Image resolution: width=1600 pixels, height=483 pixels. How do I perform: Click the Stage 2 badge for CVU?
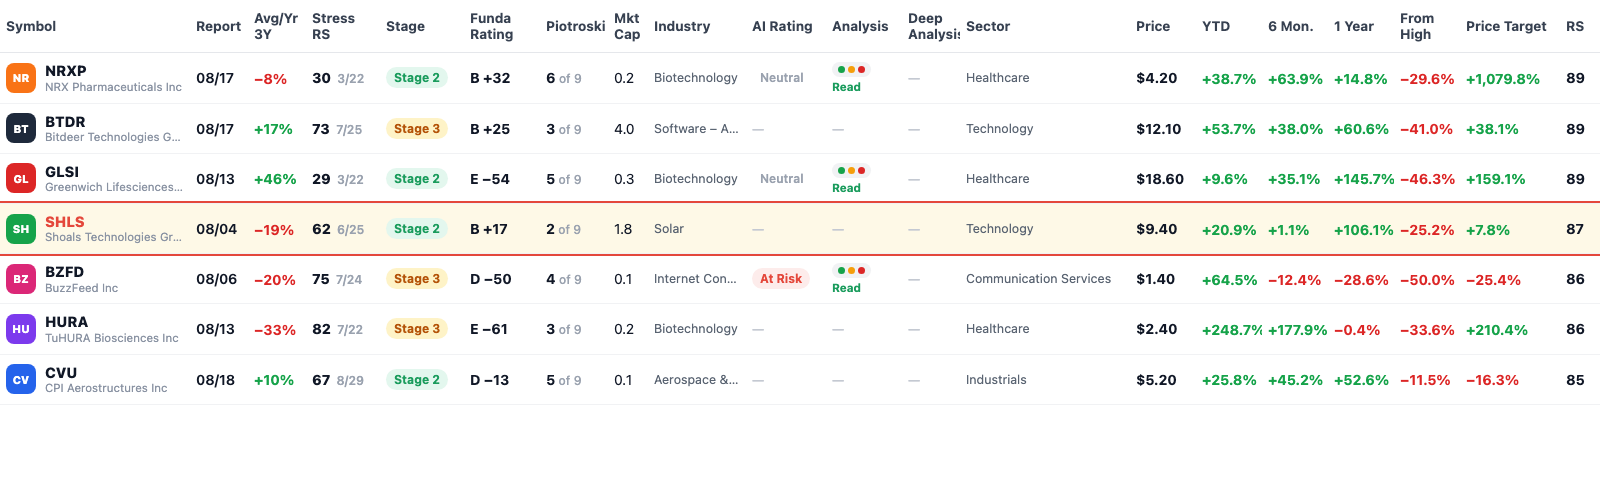(417, 380)
